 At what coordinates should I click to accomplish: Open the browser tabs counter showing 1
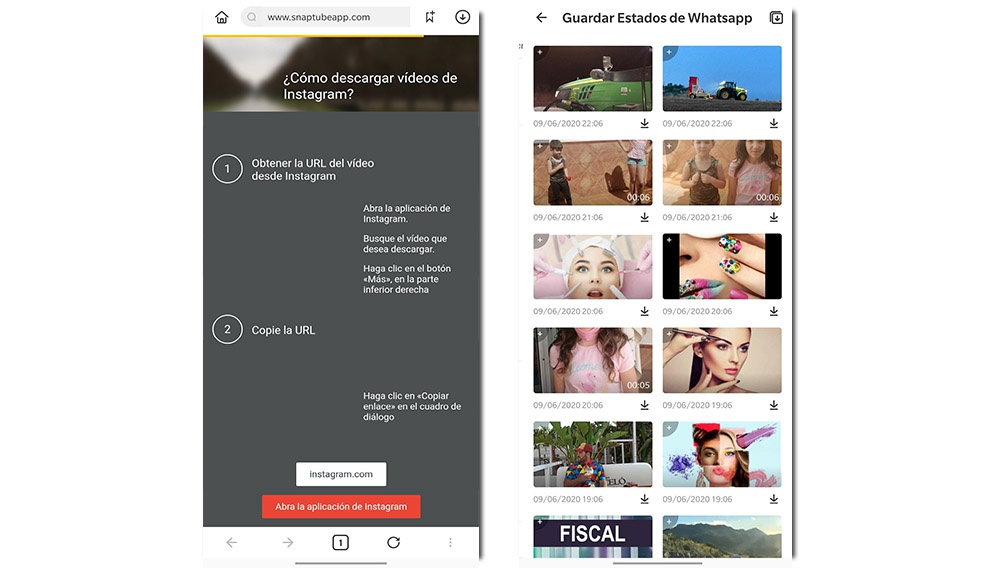pos(341,543)
